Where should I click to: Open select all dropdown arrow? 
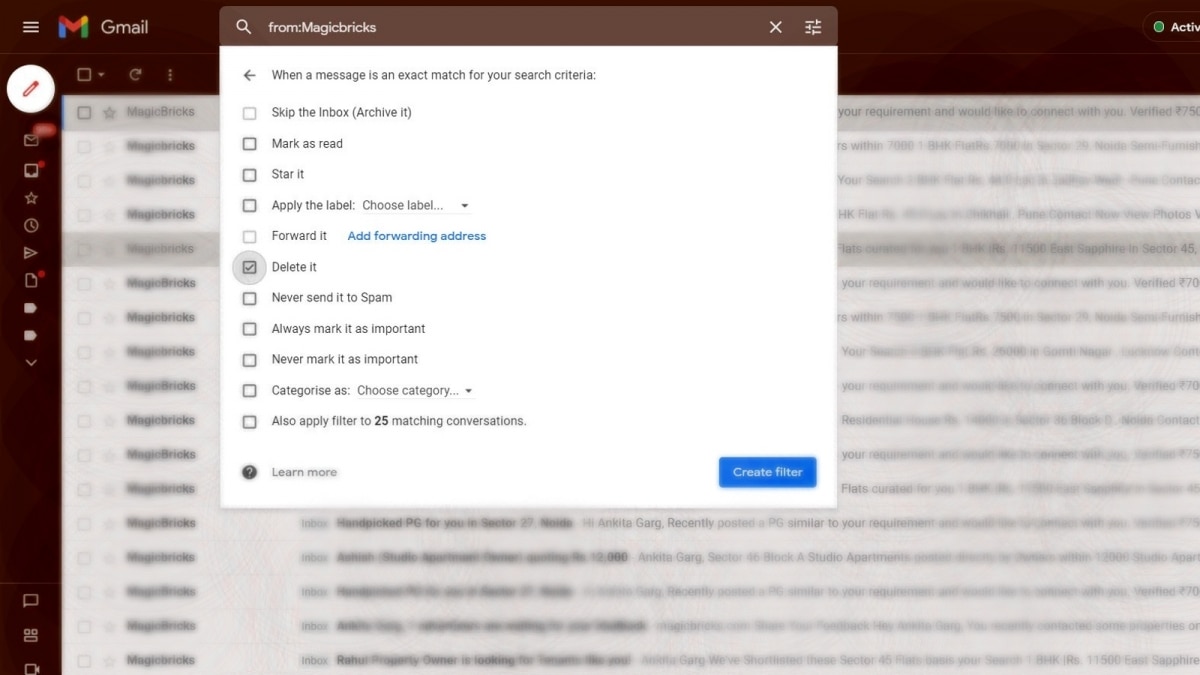(102, 75)
